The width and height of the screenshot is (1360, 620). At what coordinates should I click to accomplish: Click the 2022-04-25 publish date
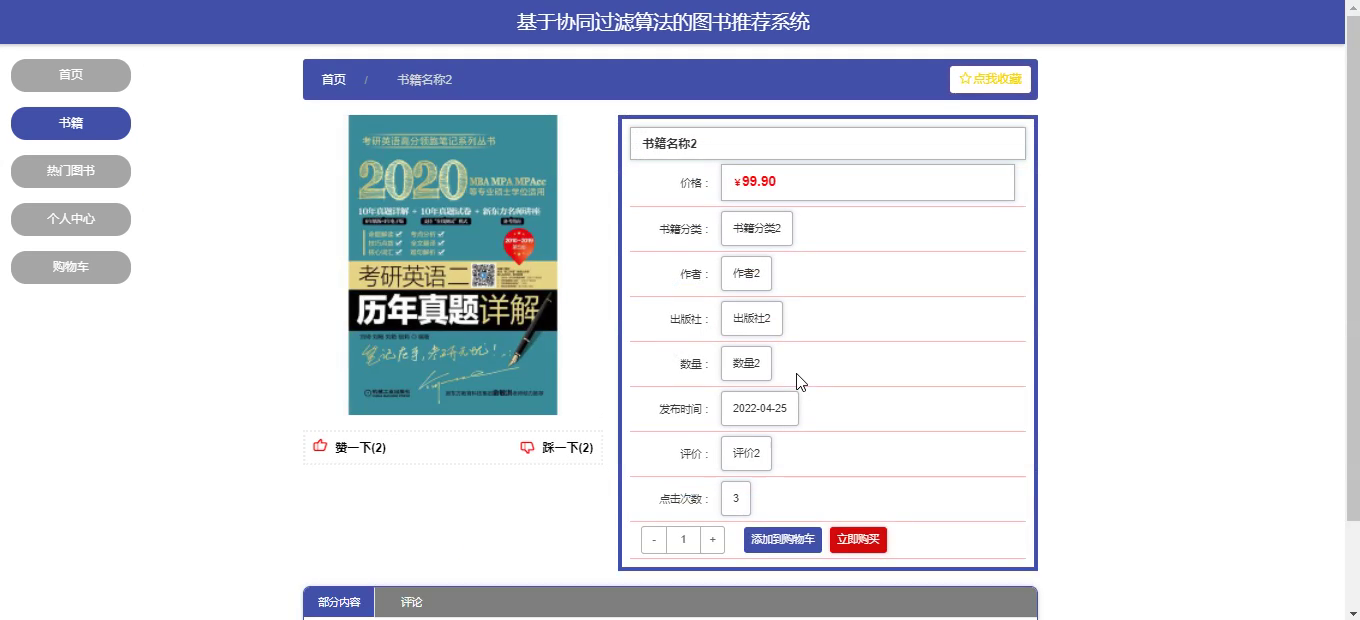760,408
